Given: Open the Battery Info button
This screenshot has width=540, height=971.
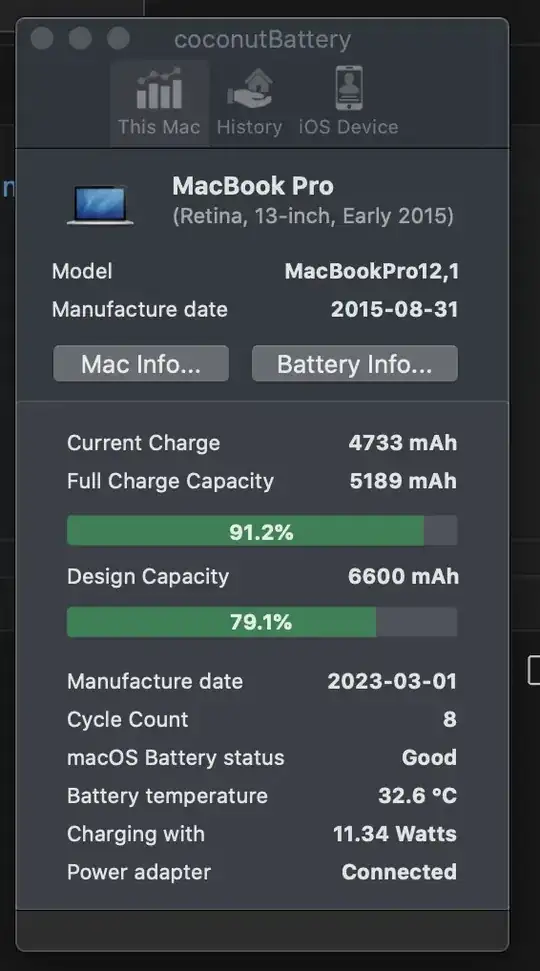Looking at the screenshot, I should [355, 364].
